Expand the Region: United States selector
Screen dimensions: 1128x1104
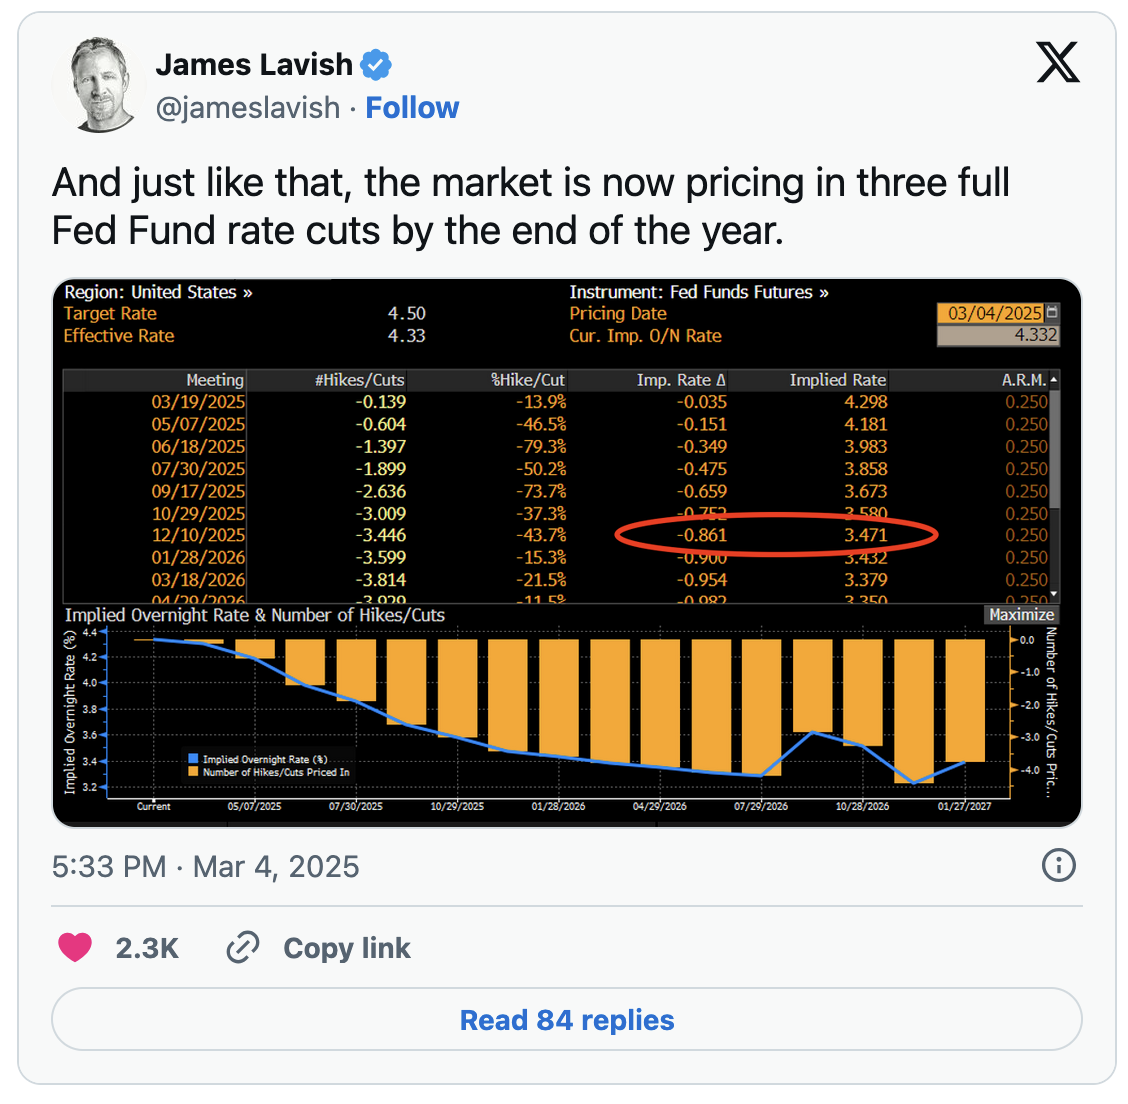point(158,292)
